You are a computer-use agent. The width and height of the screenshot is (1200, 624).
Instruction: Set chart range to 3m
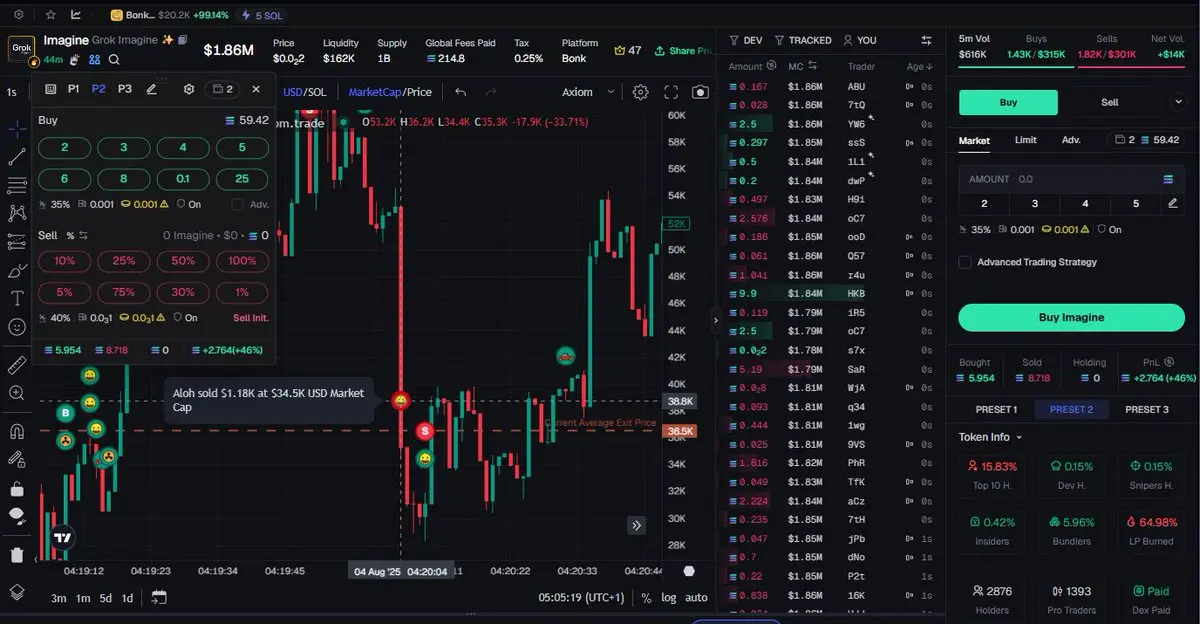coord(59,598)
